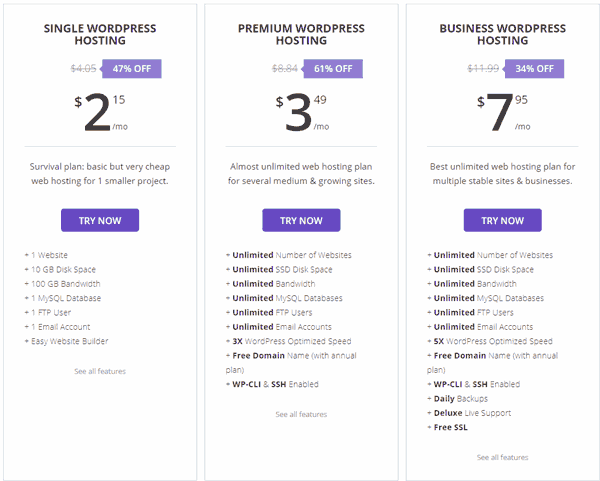Click the 3X WordPress Optimized Speed feature
The height and width of the screenshot is (481, 600).
(291, 341)
